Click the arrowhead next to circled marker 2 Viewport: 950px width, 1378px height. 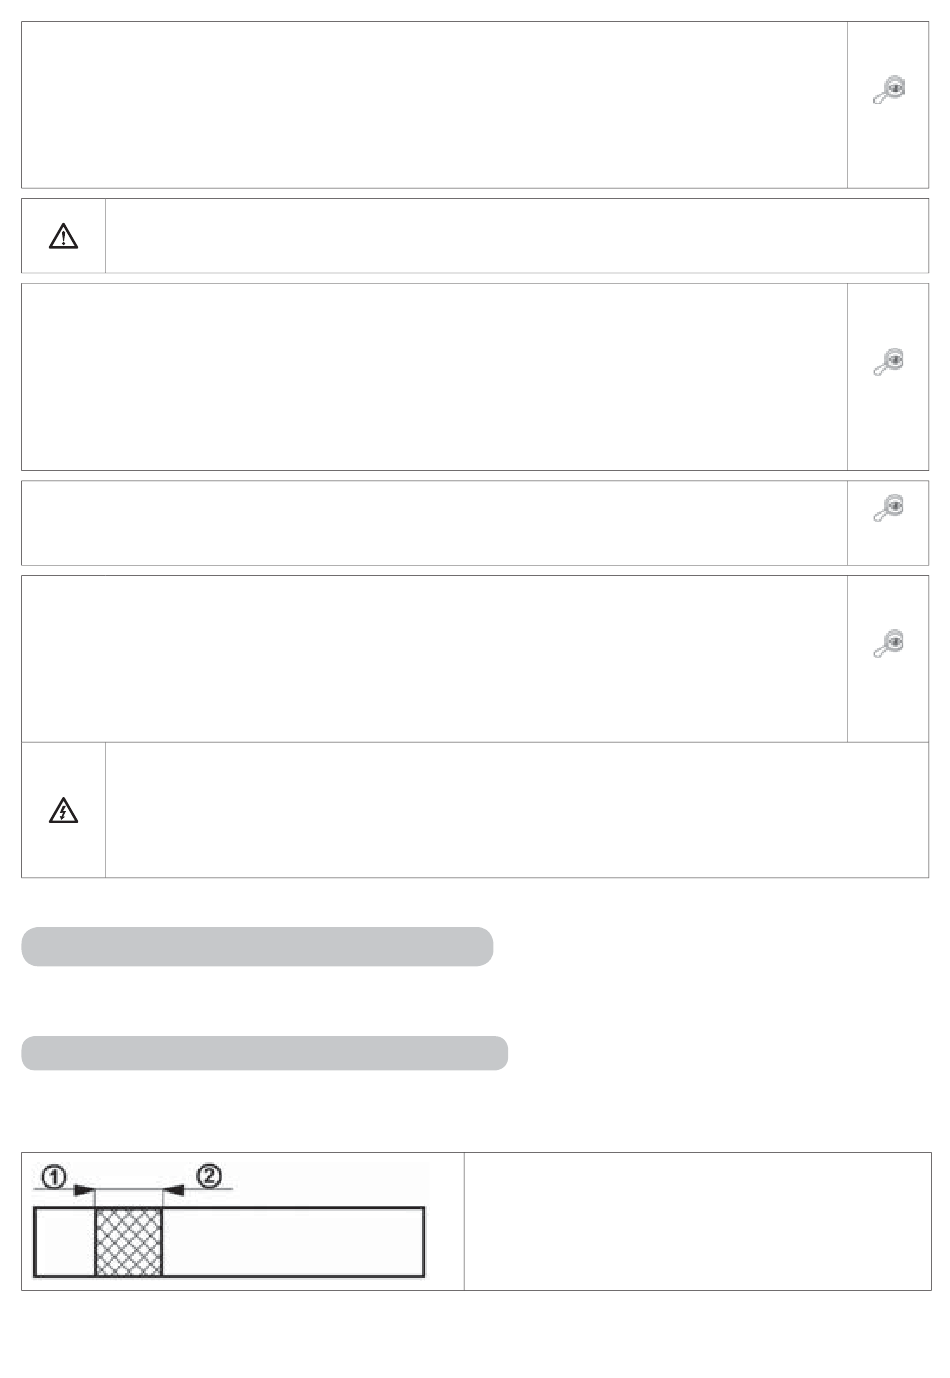point(171,1189)
